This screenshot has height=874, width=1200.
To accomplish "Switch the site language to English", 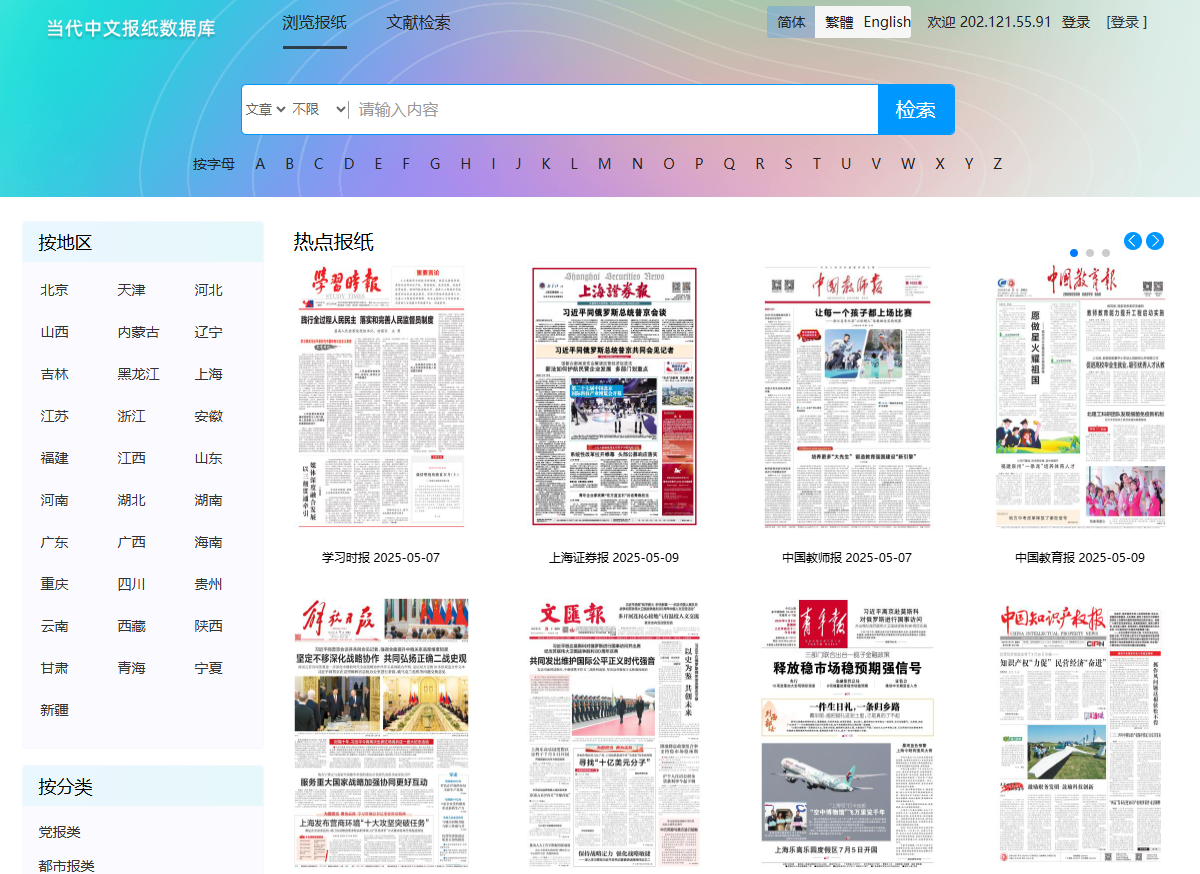I will pyautogui.click(x=887, y=22).
